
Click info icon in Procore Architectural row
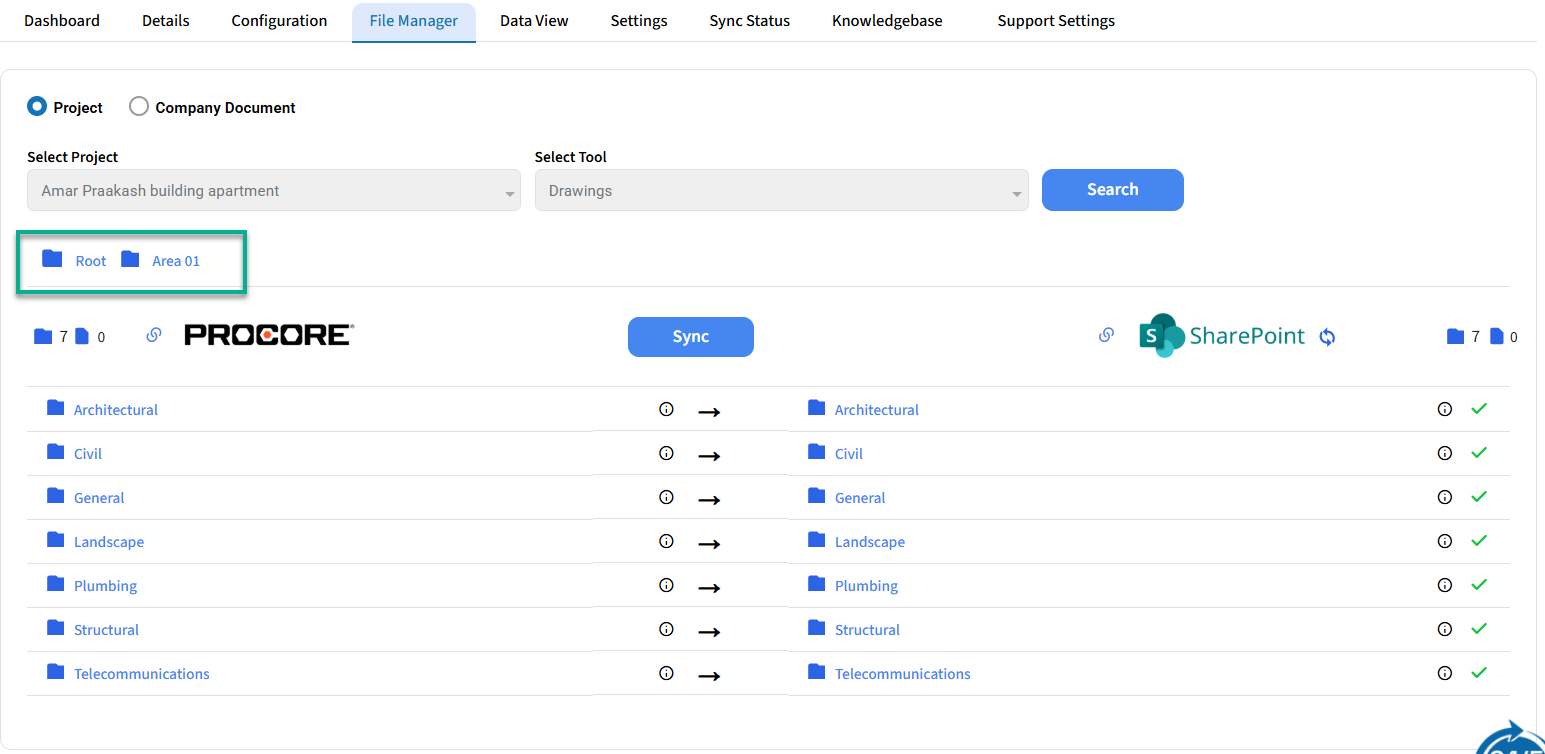click(666, 409)
